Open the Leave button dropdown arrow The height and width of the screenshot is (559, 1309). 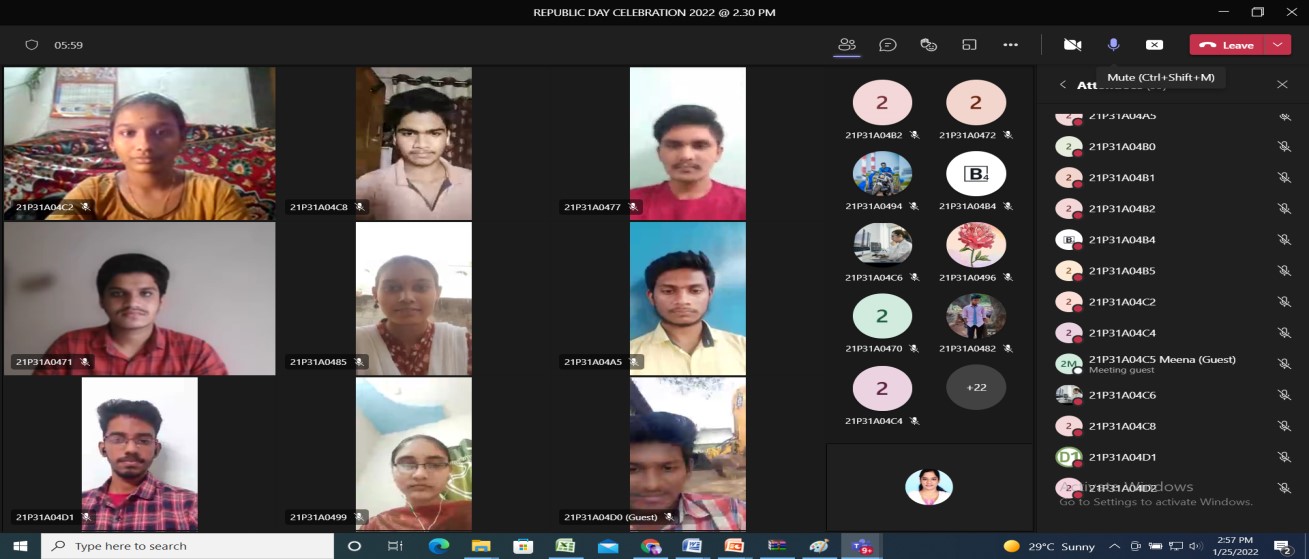coord(1278,45)
